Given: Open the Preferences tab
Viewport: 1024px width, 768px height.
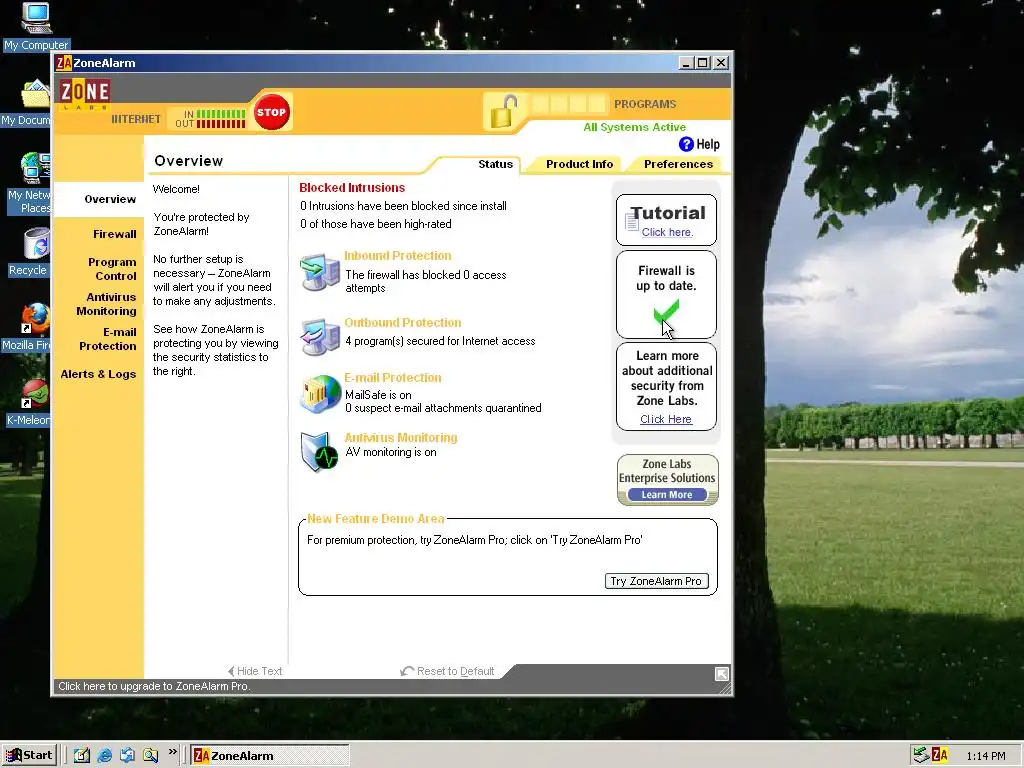Looking at the screenshot, I should click(x=678, y=165).
